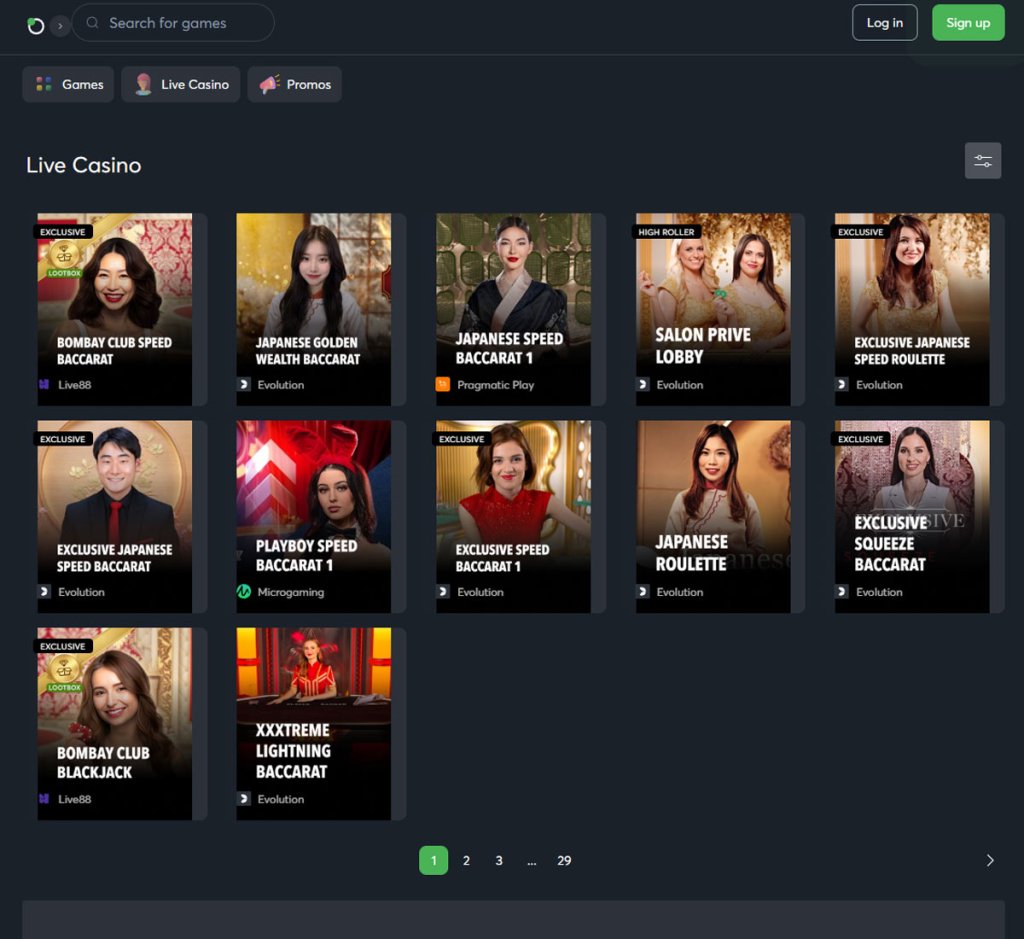Open the Promos tab
Screen dimensions: 1024x939
click(x=295, y=85)
